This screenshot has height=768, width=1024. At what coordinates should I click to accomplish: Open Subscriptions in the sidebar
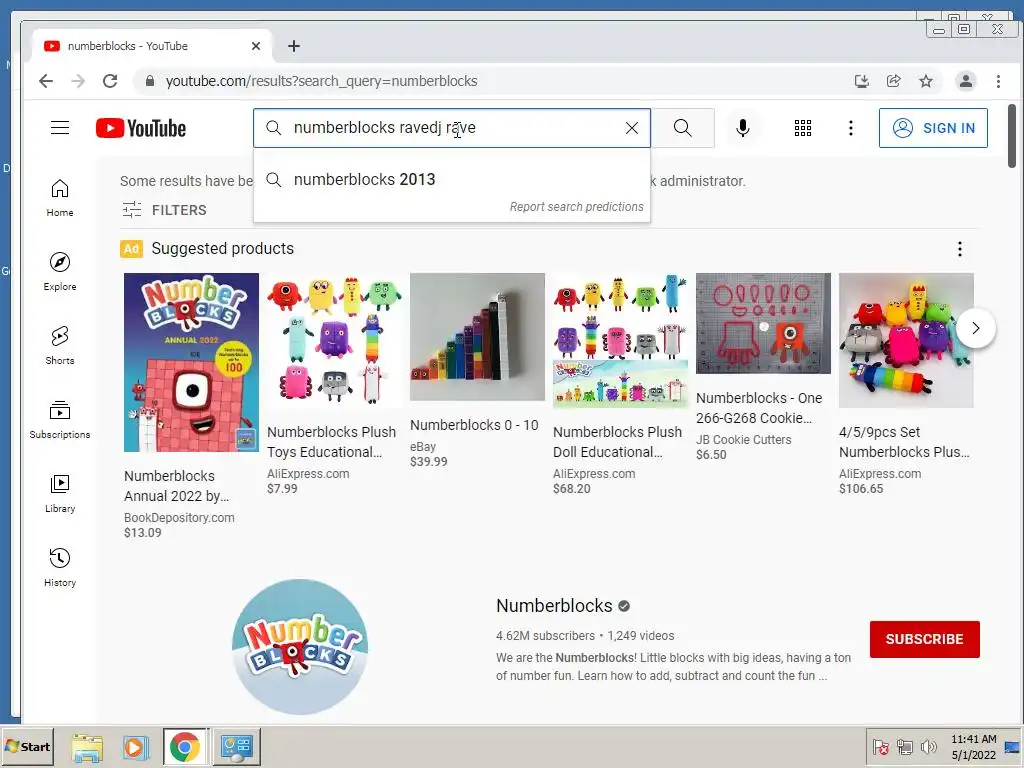pyautogui.click(x=60, y=419)
